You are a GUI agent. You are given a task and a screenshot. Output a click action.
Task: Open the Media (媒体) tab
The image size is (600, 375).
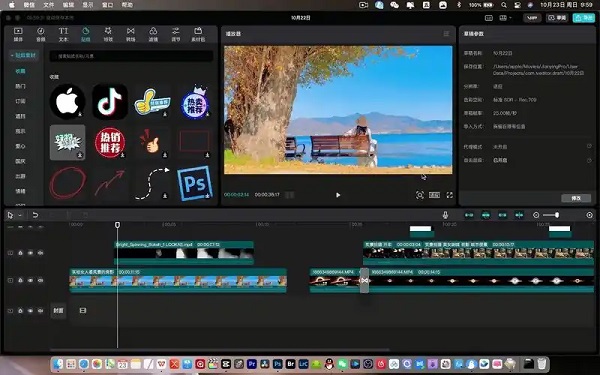[18, 34]
